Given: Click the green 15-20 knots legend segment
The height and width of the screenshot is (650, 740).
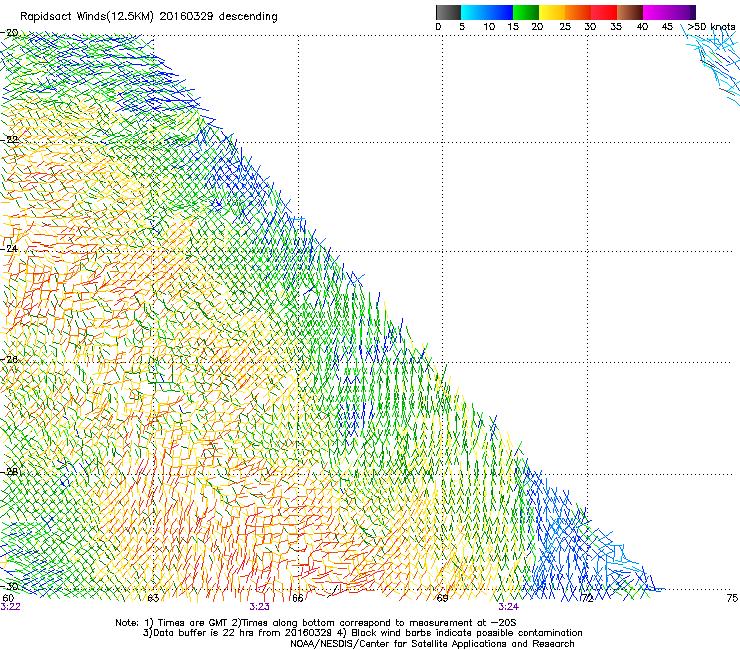Looking at the screenshot, I should 526,12.
